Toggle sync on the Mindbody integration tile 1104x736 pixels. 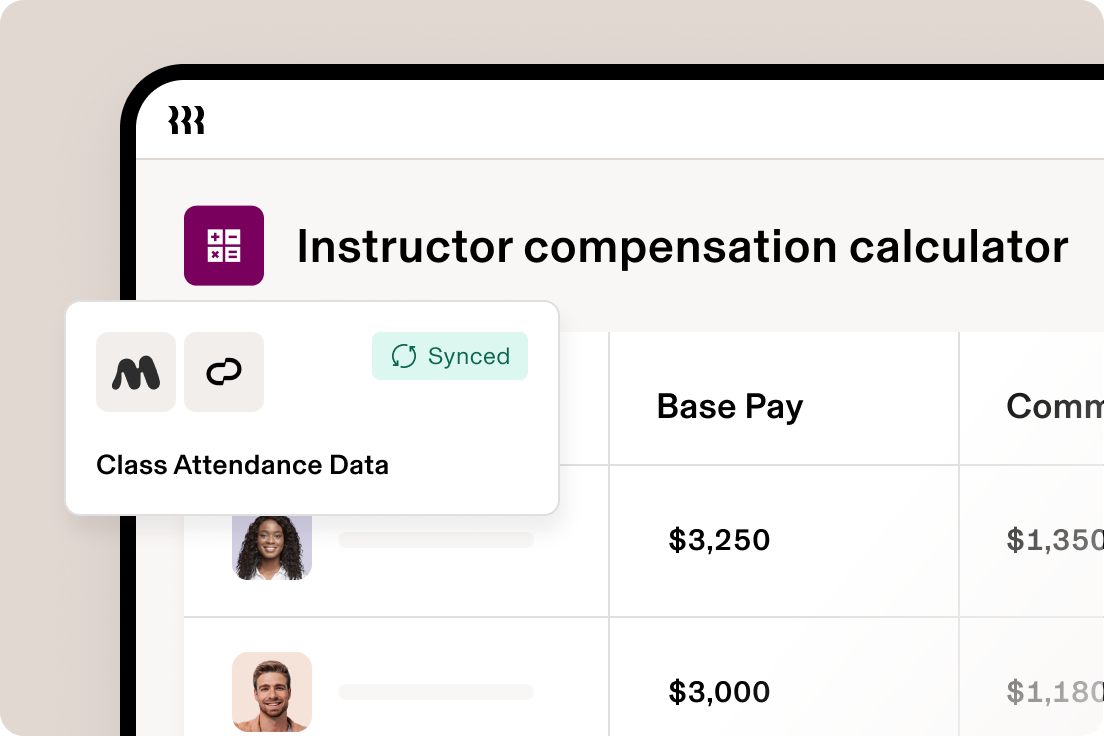136,372
